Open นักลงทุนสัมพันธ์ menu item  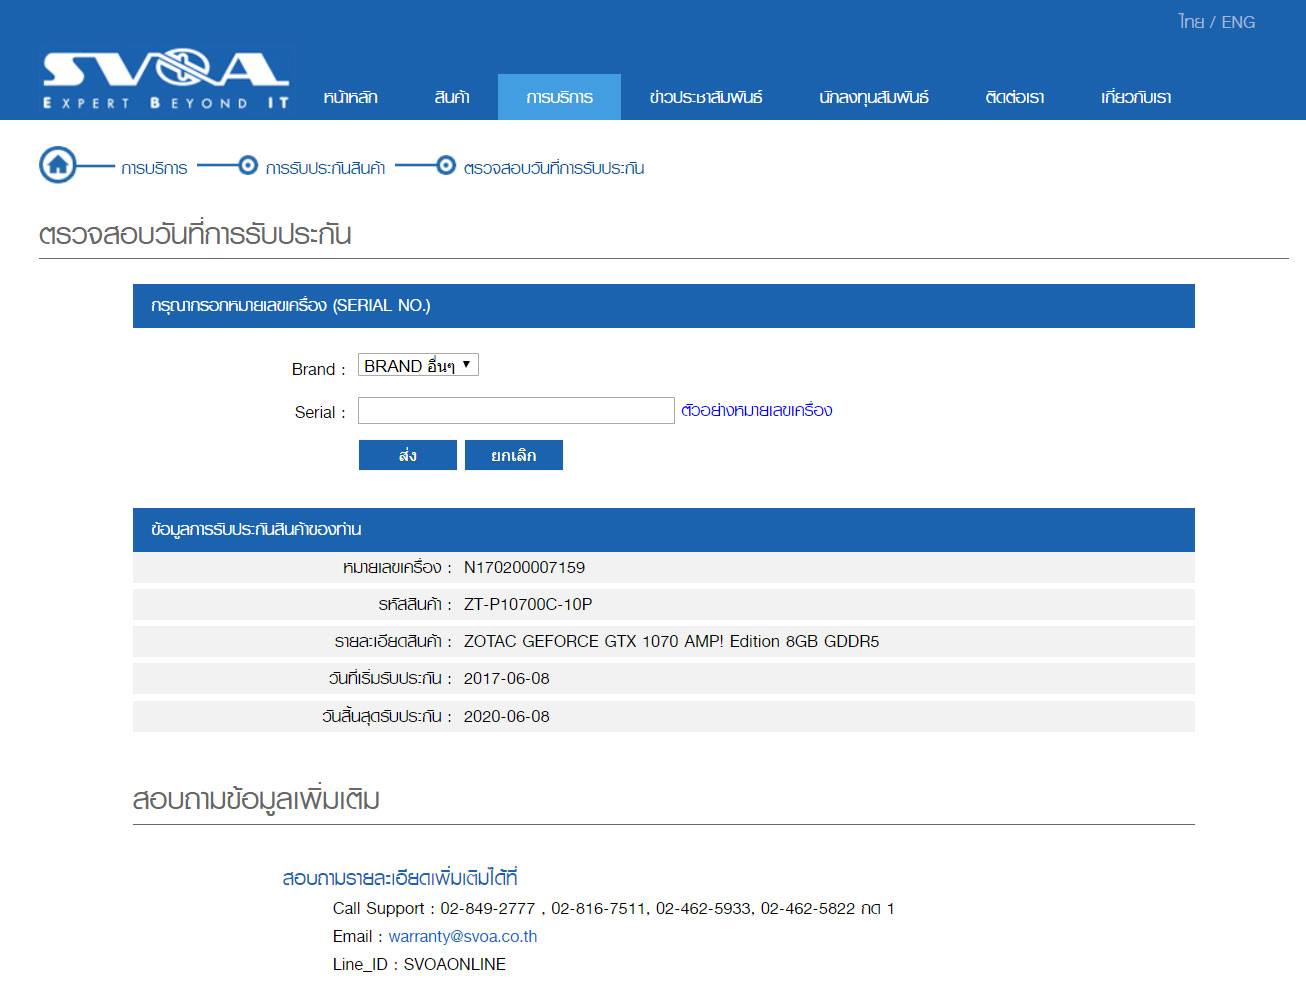pyautogui.click(x=874, y=97)
